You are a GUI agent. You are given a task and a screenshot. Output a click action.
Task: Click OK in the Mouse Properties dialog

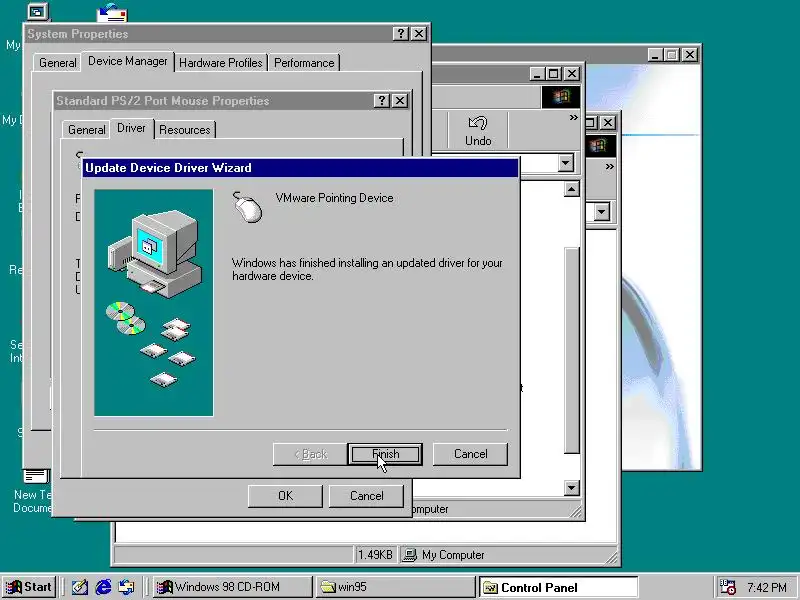[x=285, y=496]
